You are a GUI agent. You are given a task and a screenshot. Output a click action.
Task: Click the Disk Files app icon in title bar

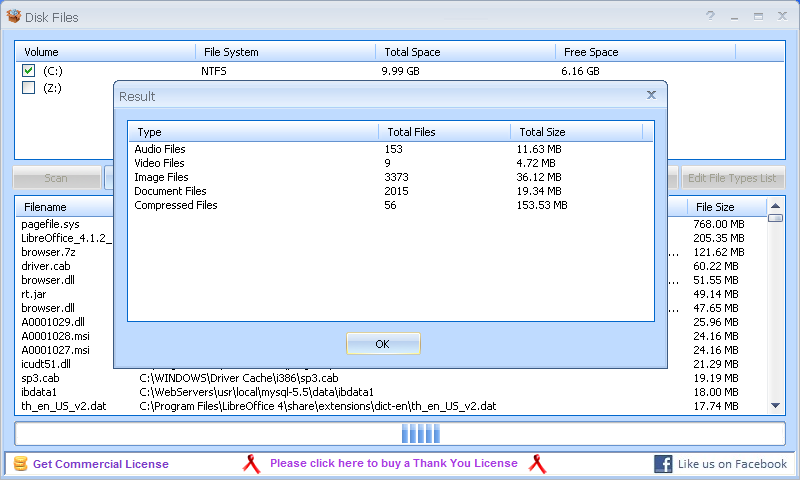pyautogui.click(x=14, y=16)
